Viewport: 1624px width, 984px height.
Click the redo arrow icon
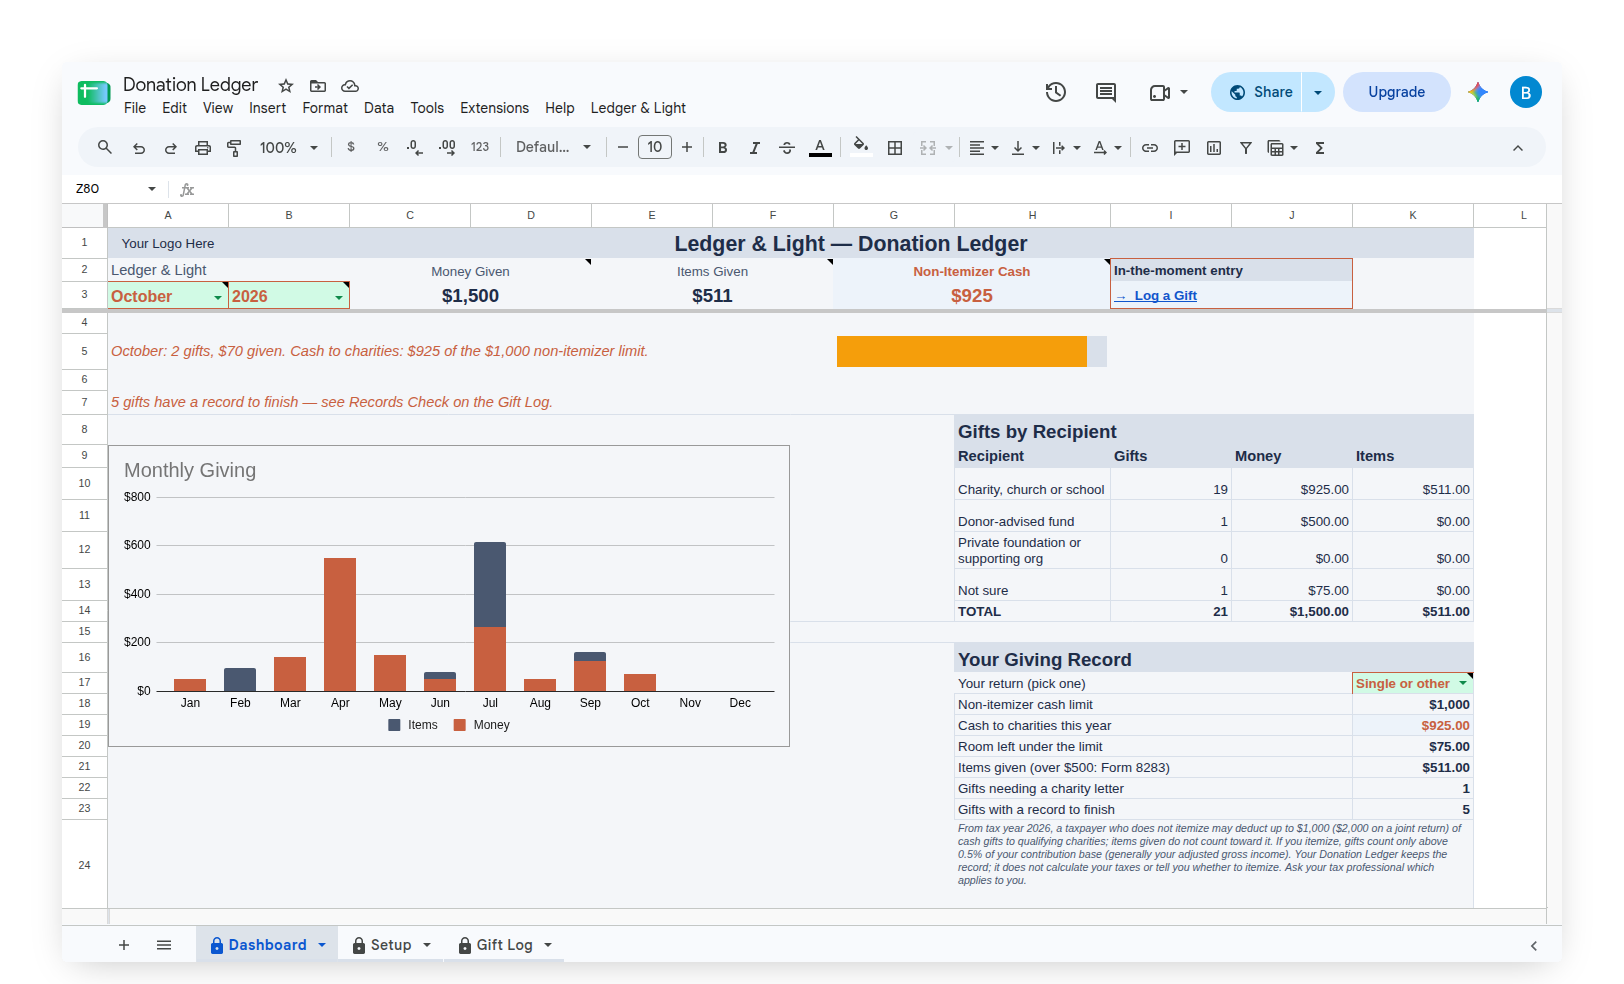click(171, 148)
